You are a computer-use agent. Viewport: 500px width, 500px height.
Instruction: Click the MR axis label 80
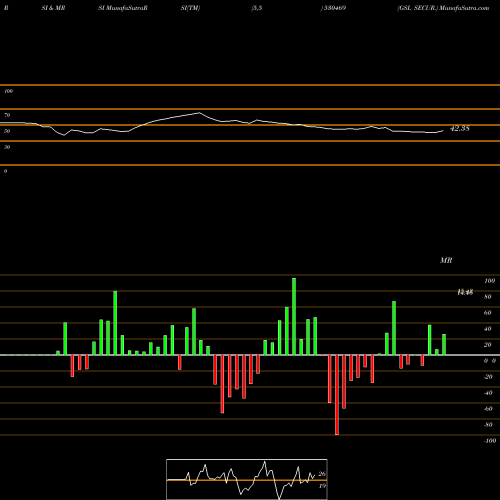488,297
